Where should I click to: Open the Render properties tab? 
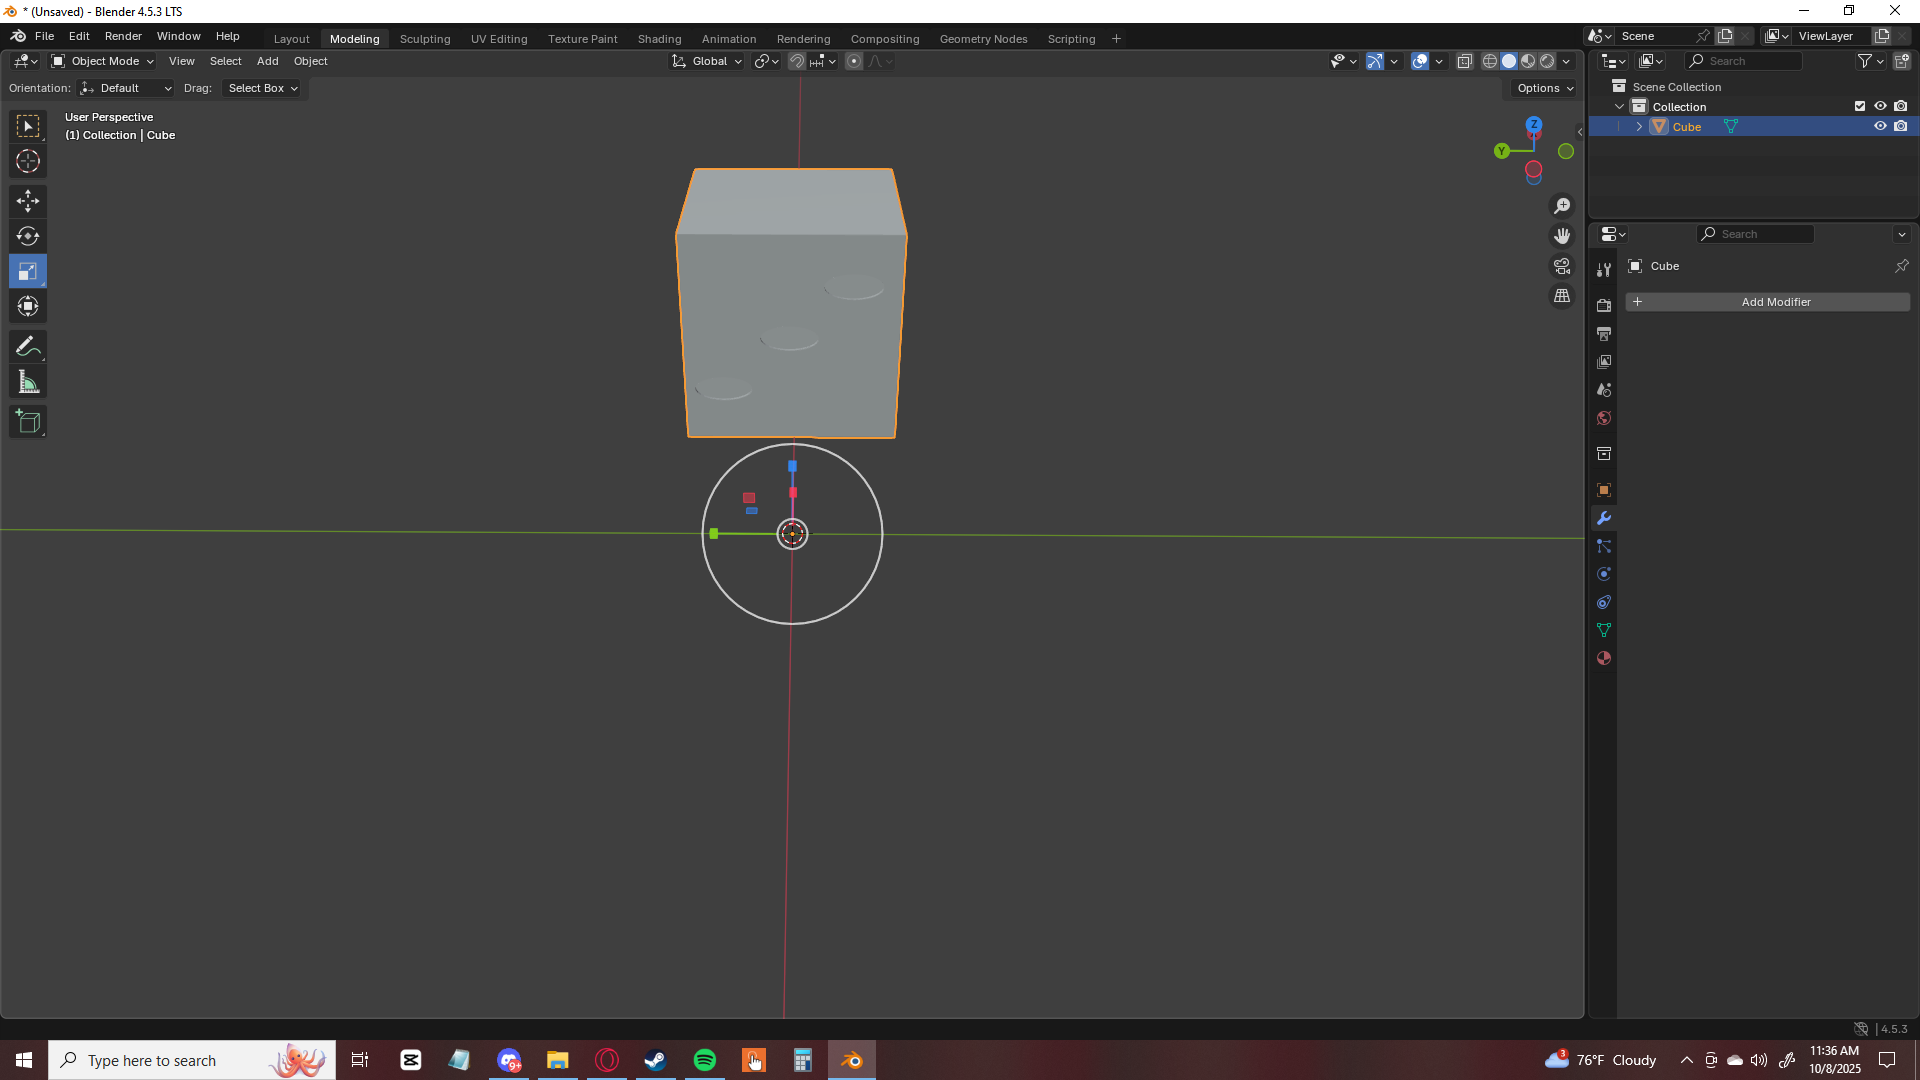[1604, 305]
